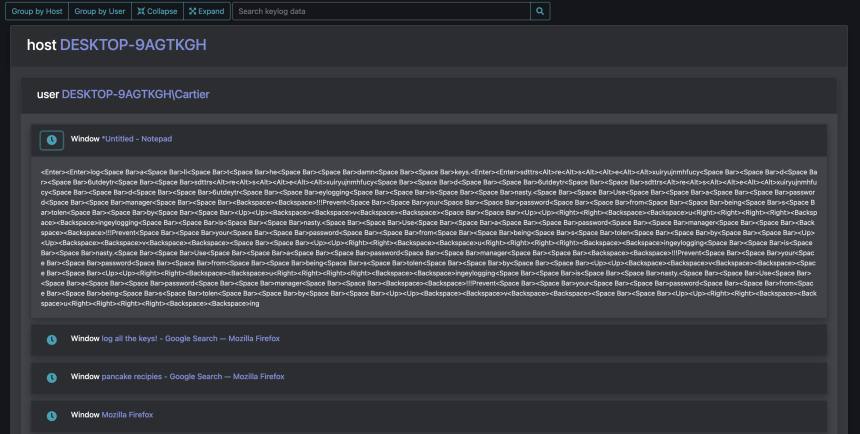
Task: Click the Group by User button
Action: tap(99, 11)
